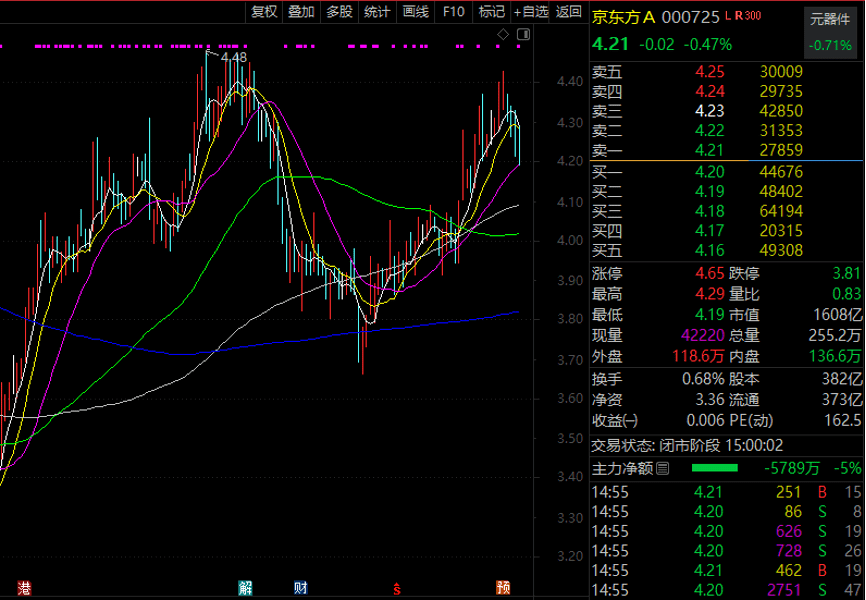
Task: Open F10 company information
Action: pos(454,12)
